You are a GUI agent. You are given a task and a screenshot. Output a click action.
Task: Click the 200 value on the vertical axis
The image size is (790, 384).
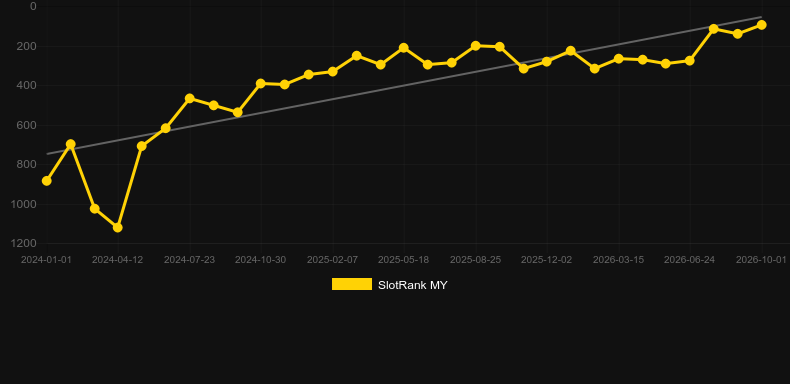coord(26,46)
